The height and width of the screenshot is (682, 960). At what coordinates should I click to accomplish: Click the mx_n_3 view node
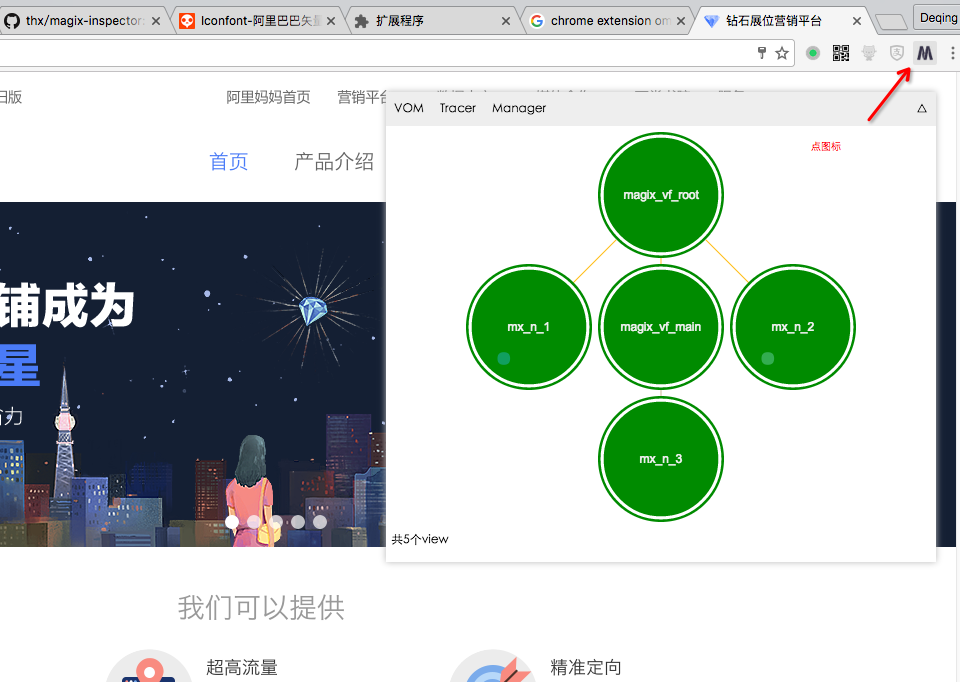(661, 459)
